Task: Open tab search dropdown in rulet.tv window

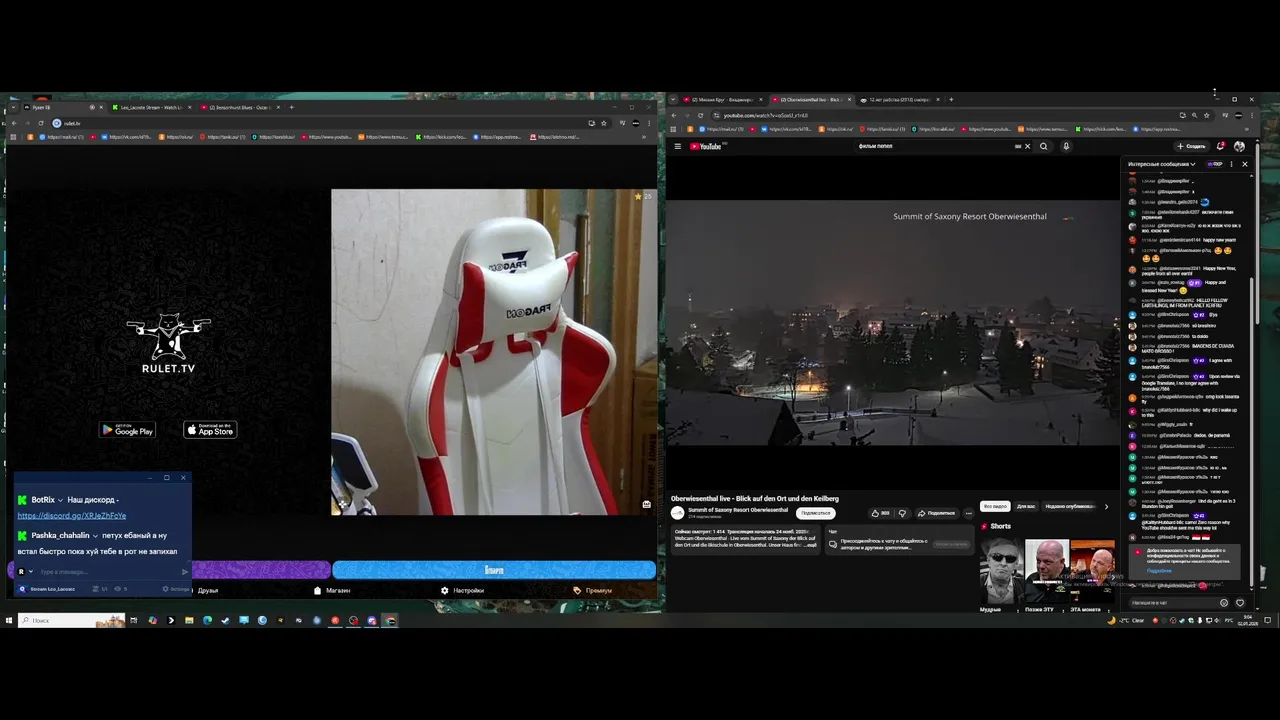Action: tap(13, 107)
